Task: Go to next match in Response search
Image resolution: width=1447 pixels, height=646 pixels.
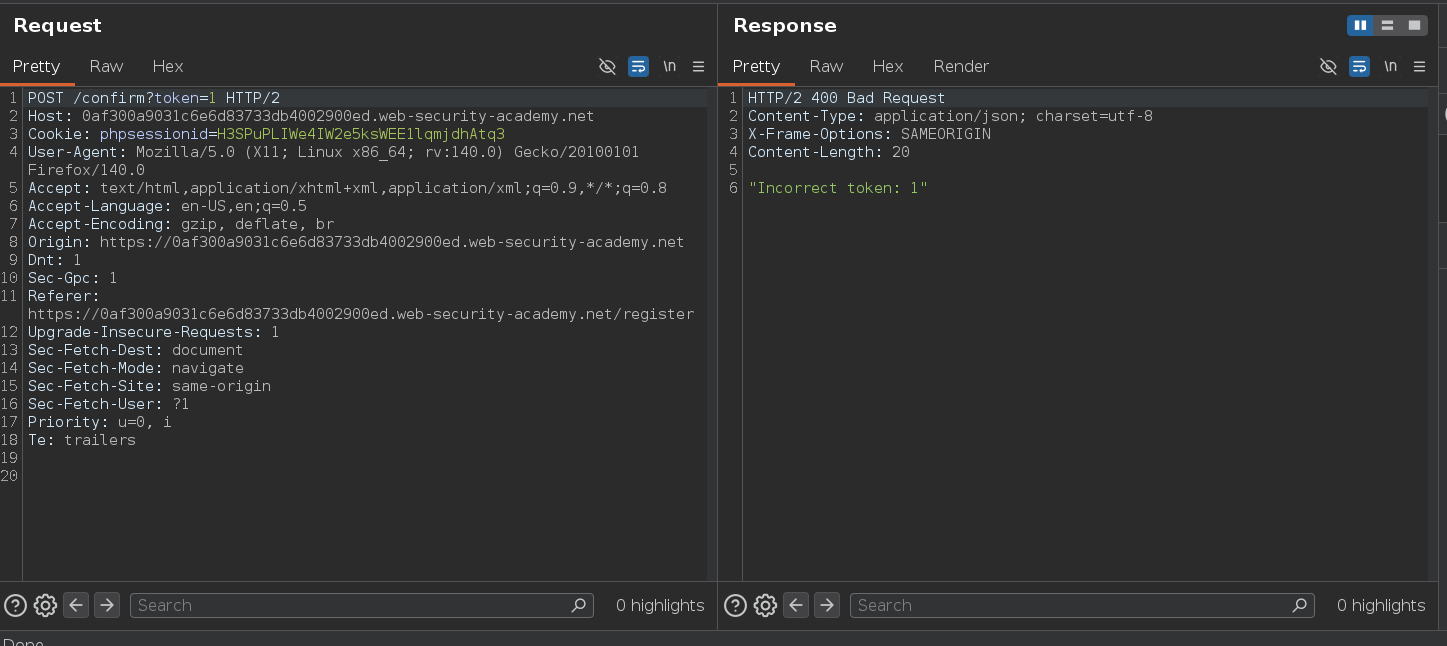Action: click(x=827, y=605)
